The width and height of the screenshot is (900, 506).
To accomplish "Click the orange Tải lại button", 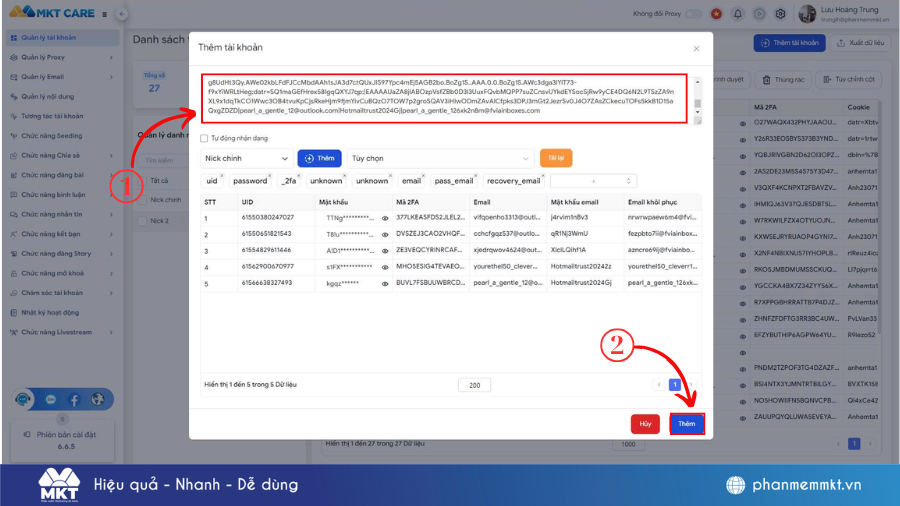I will [556, 158].
